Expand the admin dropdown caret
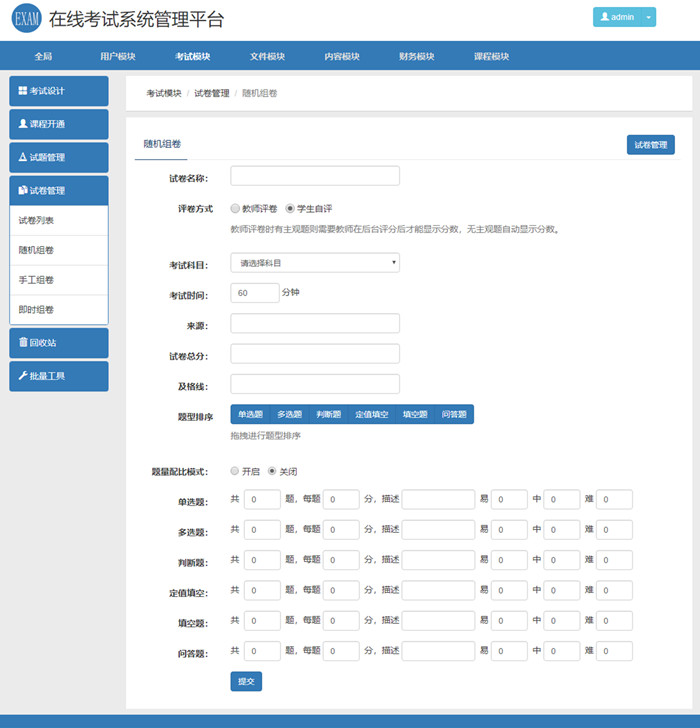This screenshot has height=728, width=700. pos(648,17)
